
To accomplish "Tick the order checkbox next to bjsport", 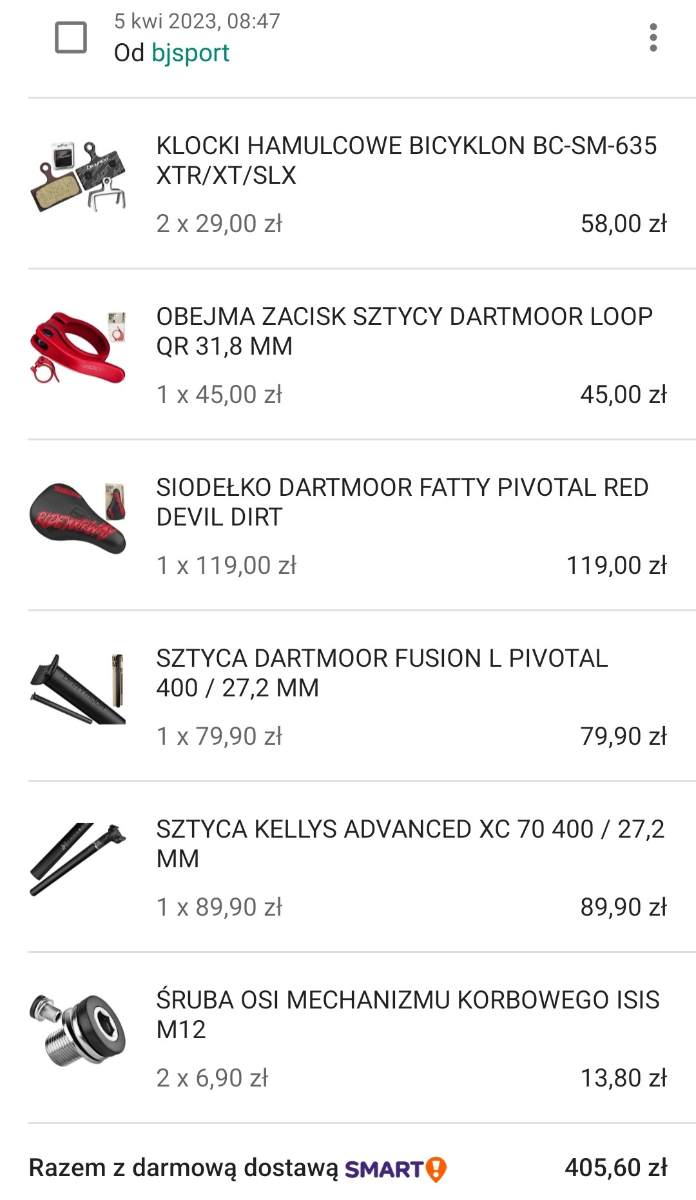I will pos(70,38).
